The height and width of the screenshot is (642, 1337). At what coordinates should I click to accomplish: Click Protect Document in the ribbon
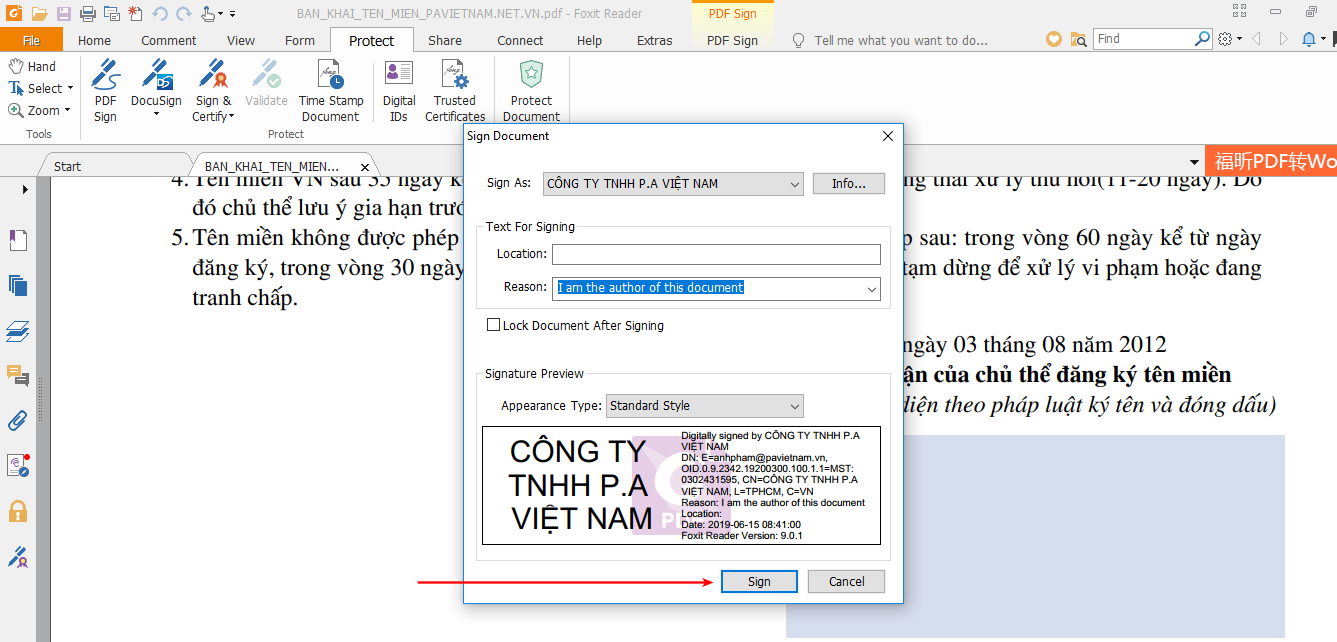pyautogui.click(x=531, y=91)
